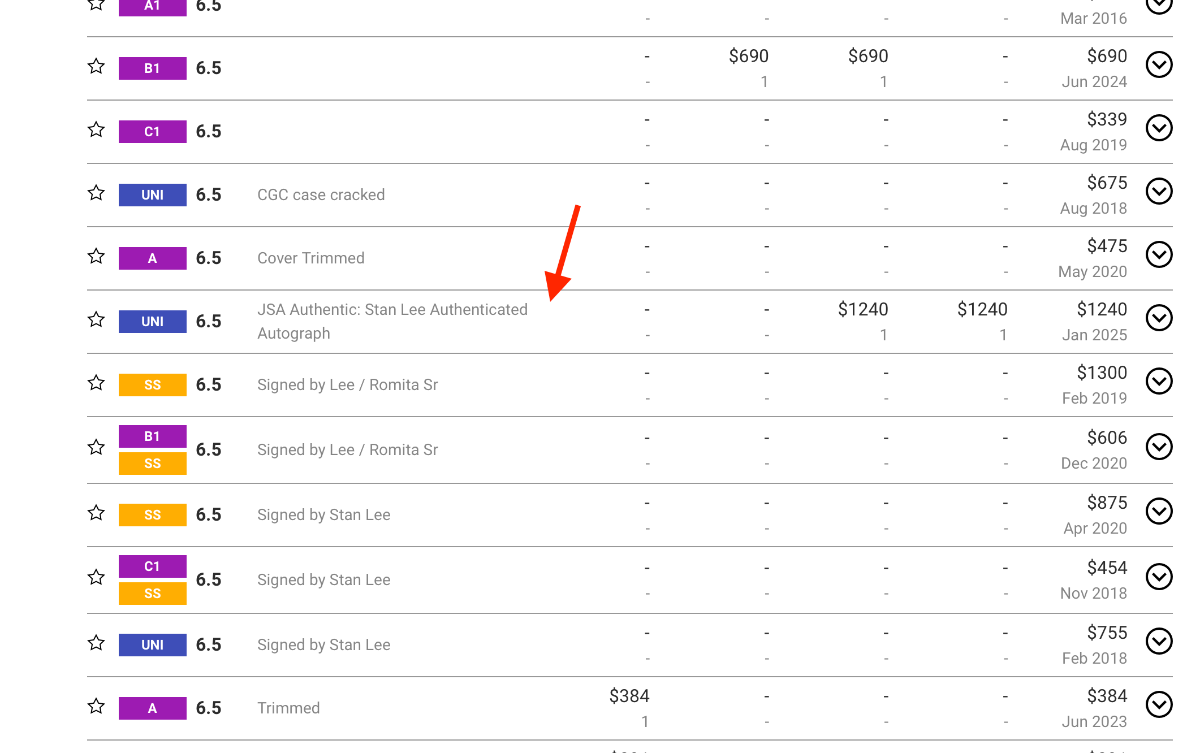Expand the $339 Aug 2019 row
Viewport: 1200px width, 753px height.
[x=1158, y=129]
